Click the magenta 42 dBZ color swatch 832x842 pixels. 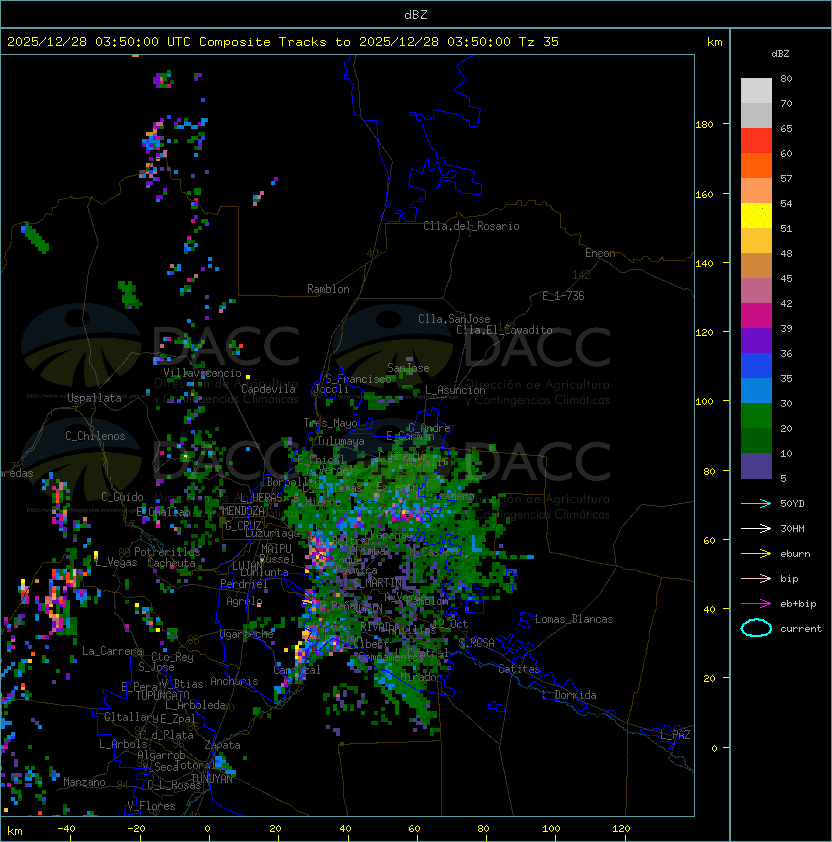pyautogui.click(x=756, y=316)
